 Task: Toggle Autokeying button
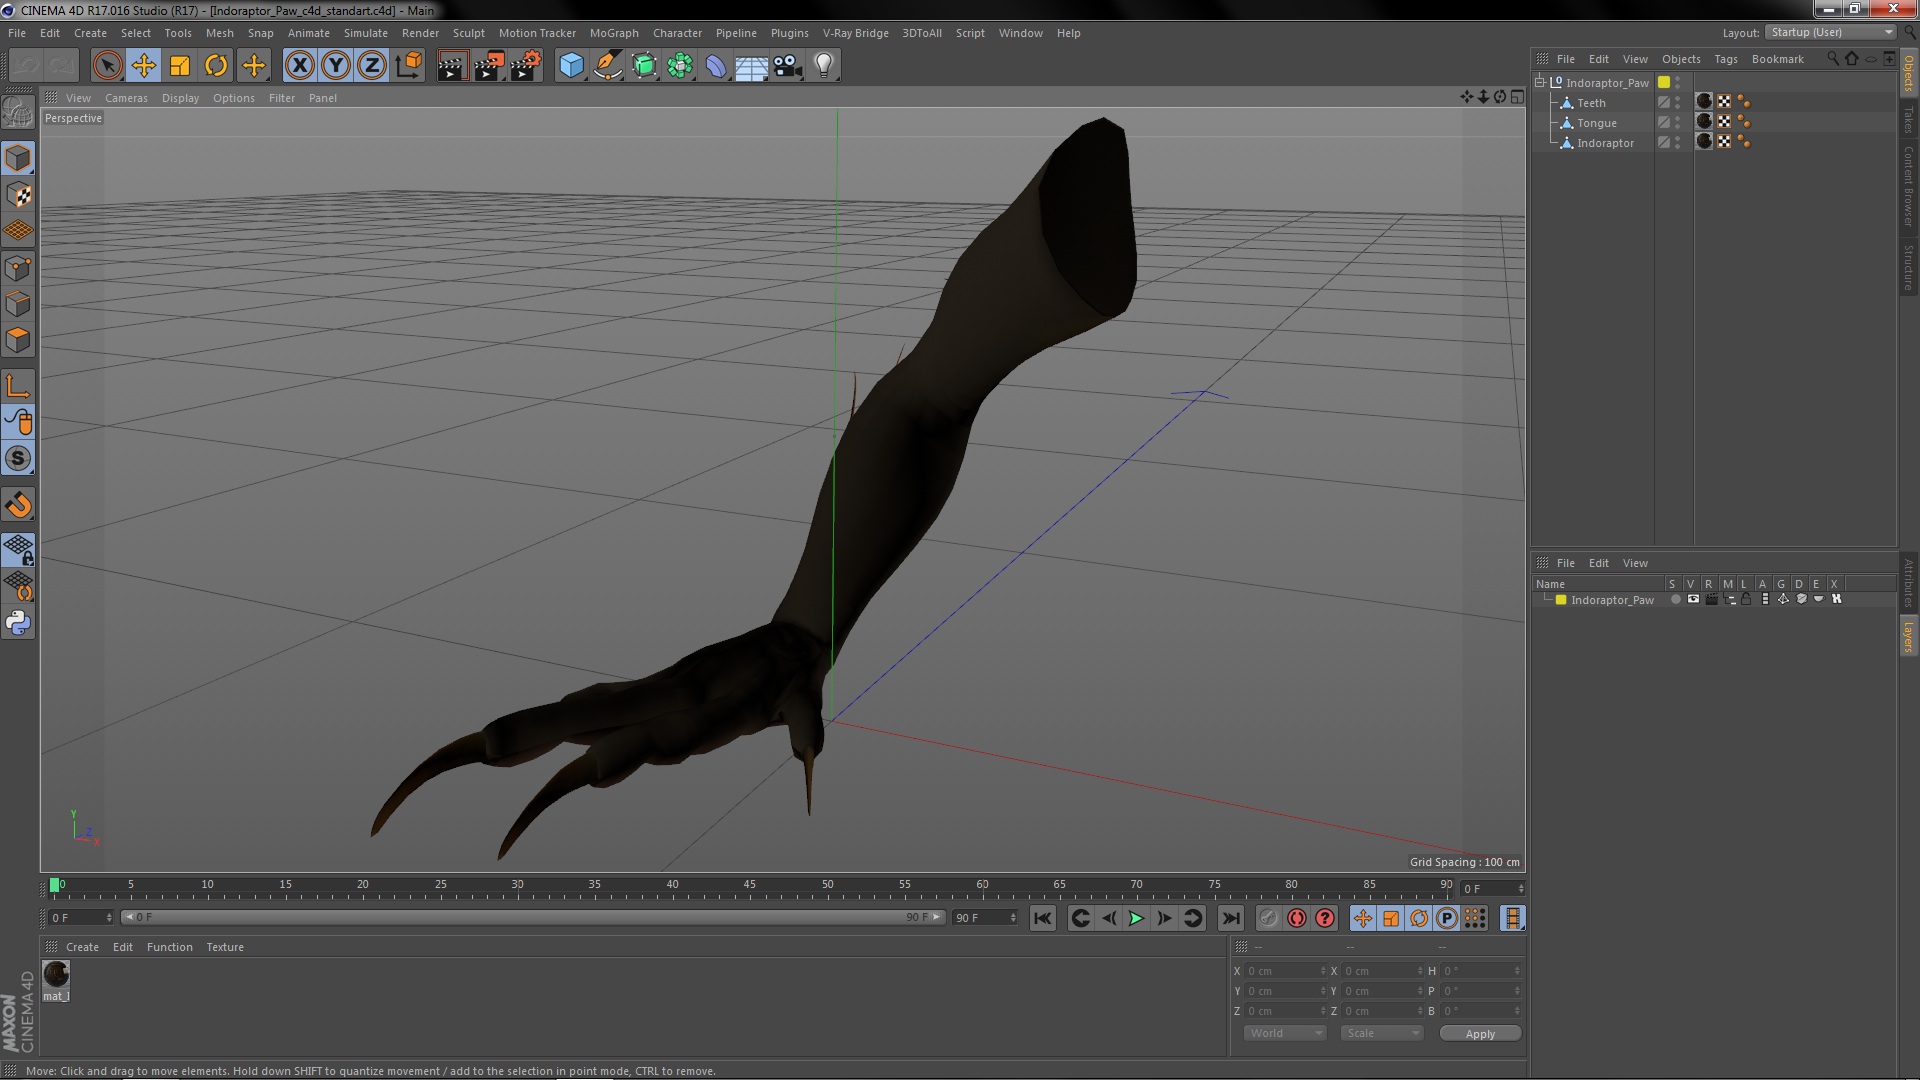tap(1297, 918)
